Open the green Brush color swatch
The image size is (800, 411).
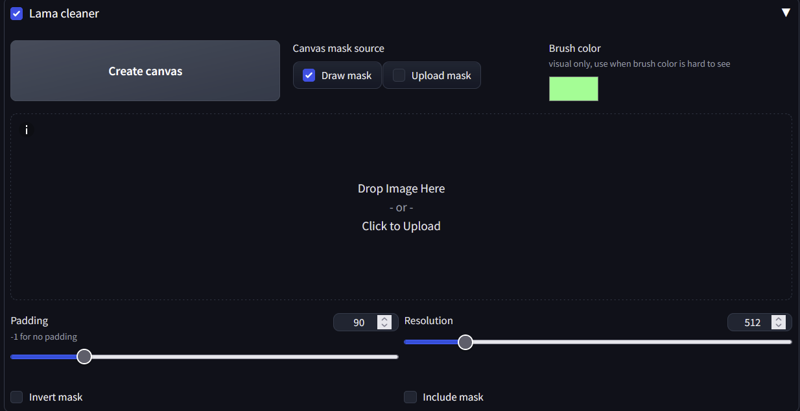coord(573,89)
